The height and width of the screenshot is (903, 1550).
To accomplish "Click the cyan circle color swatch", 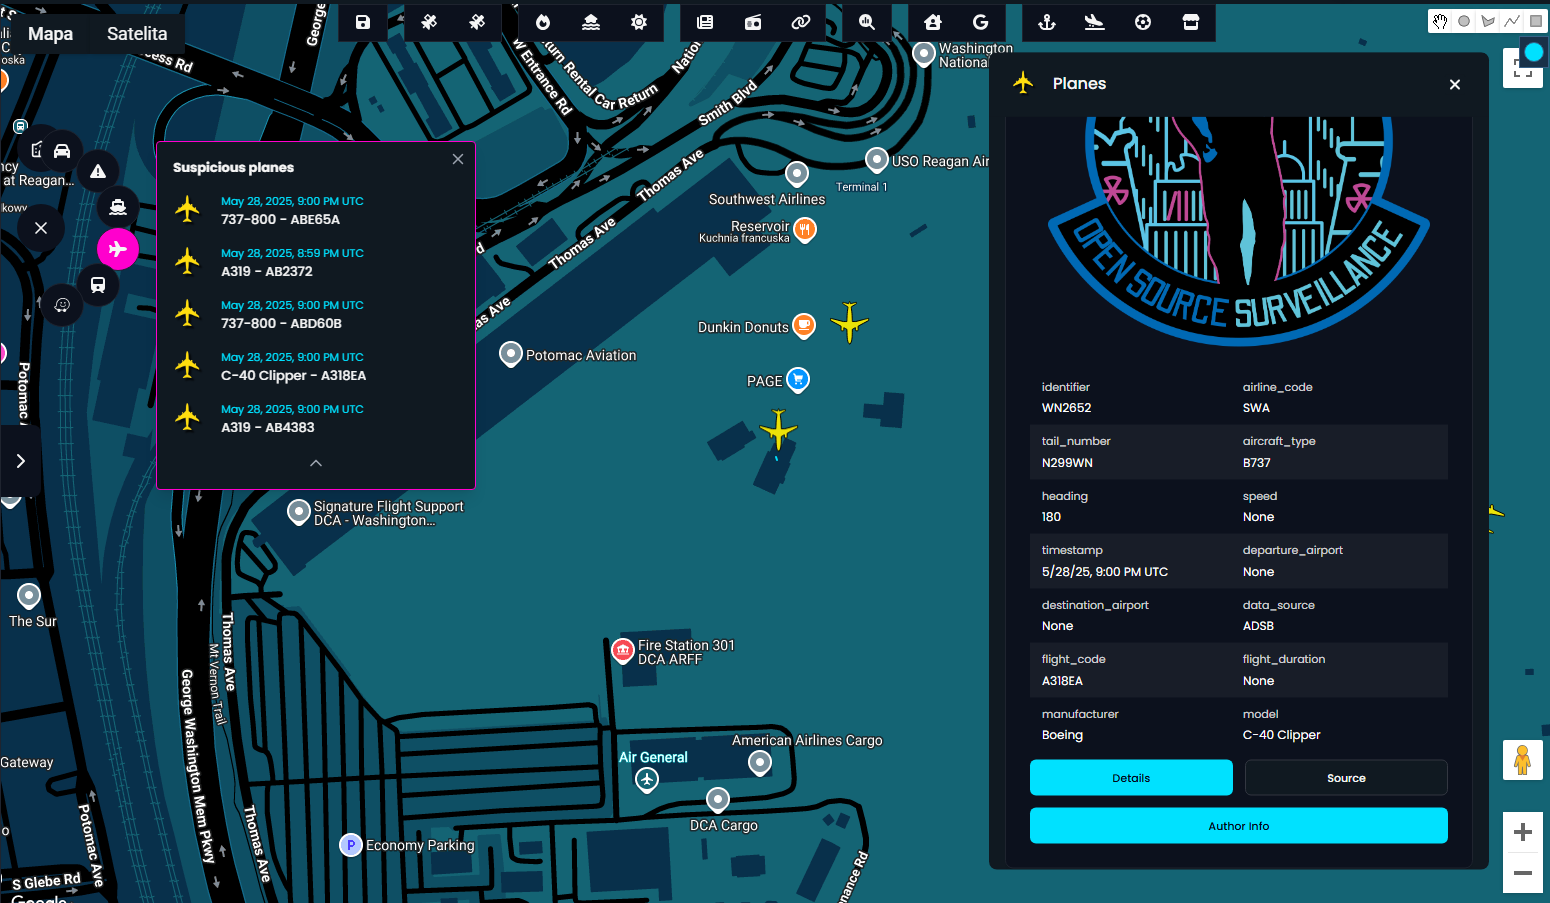I will pos(1533,52).
